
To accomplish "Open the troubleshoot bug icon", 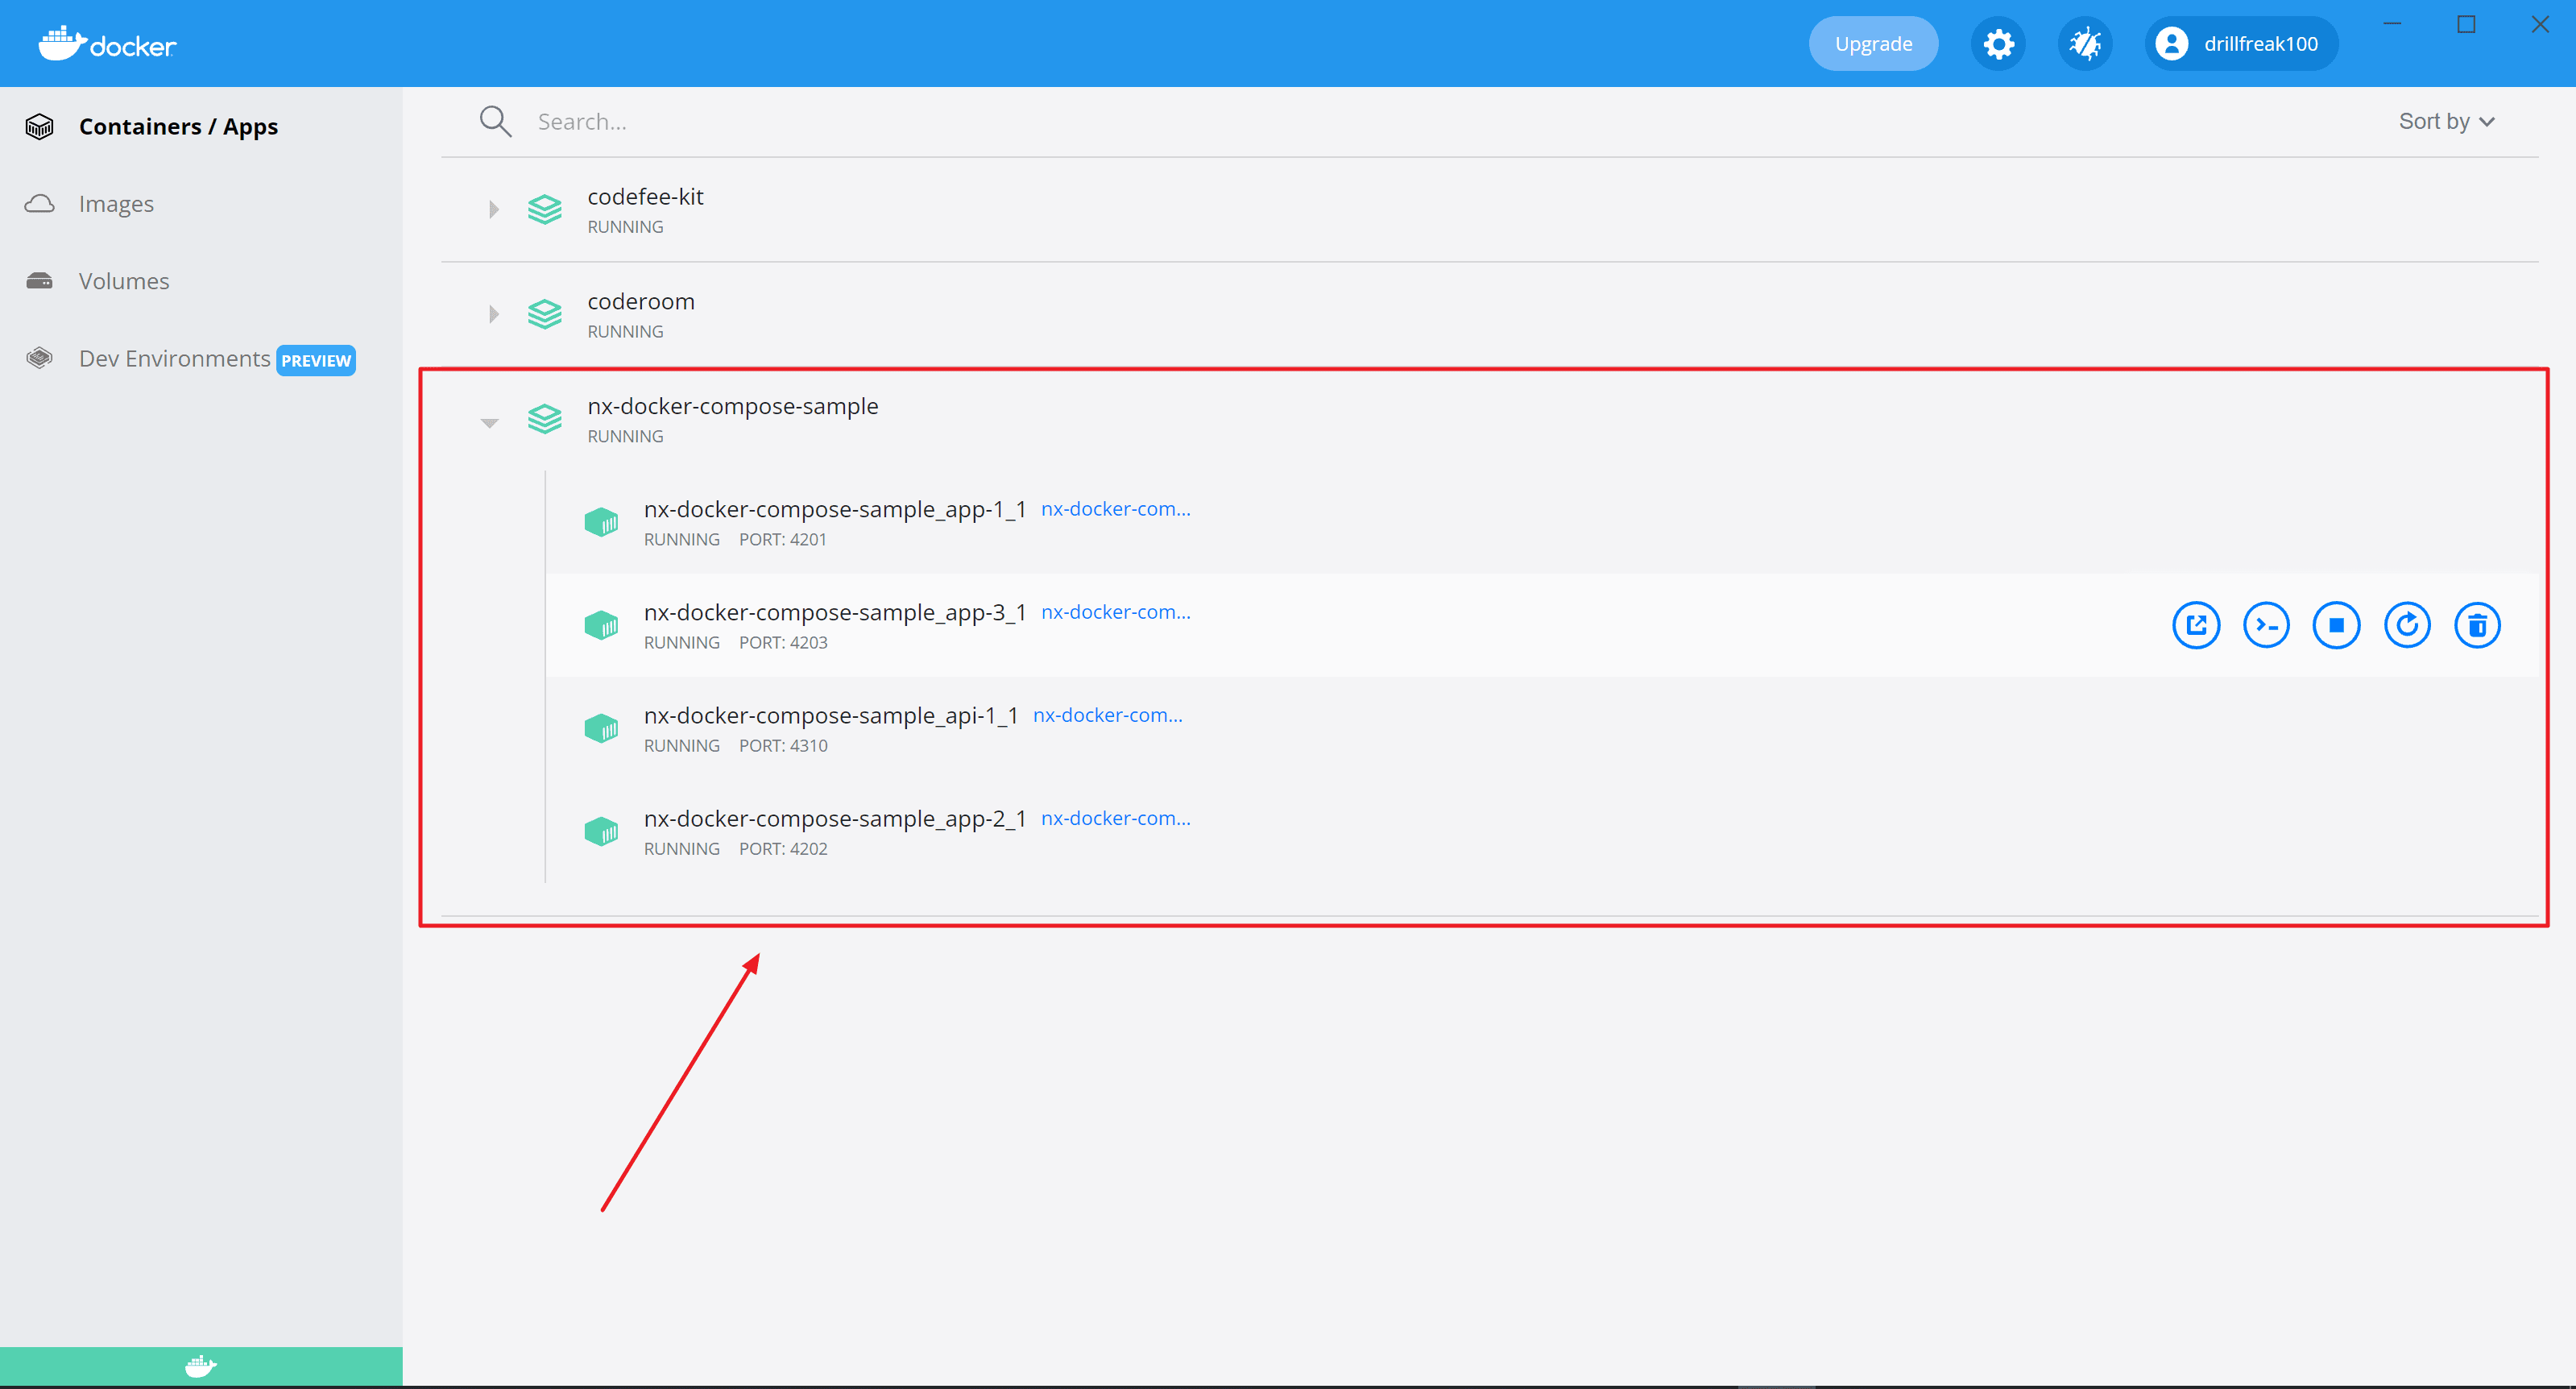I will (x=2085, y=44).
